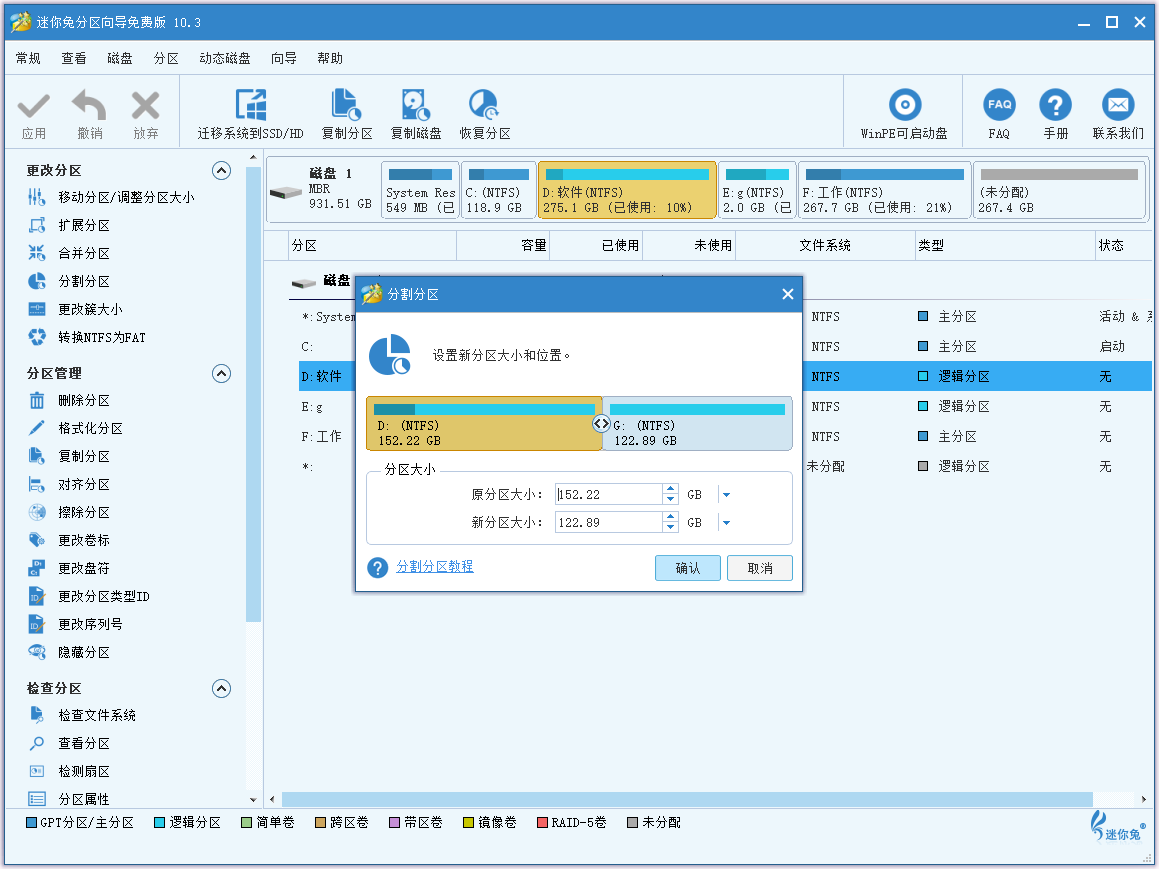1159x869 pixels.
Task: Click the 原分区大小 input field
Action: click(x=609, y=495)
